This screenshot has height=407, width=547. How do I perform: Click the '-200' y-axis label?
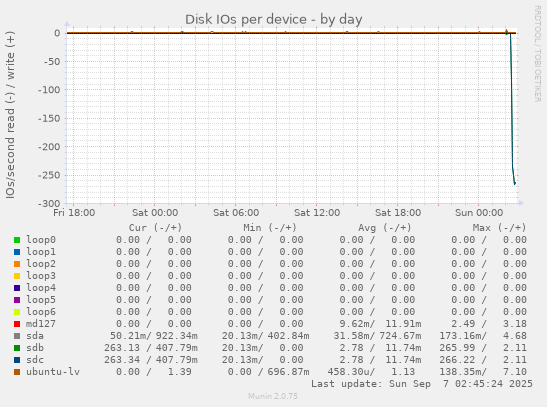click(x=49, y=147)
